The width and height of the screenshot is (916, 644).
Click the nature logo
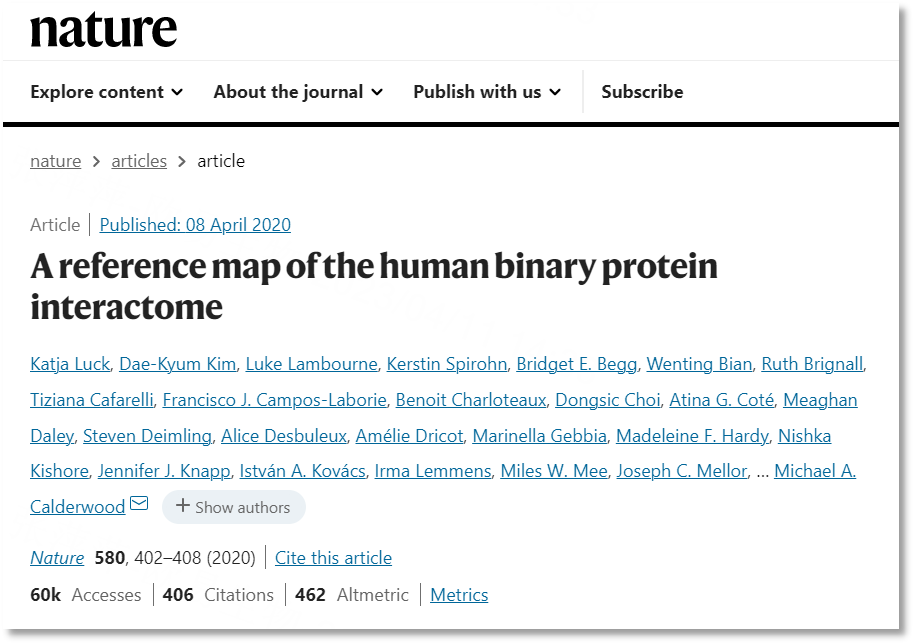pyautogui.click(x=103, y=29)
